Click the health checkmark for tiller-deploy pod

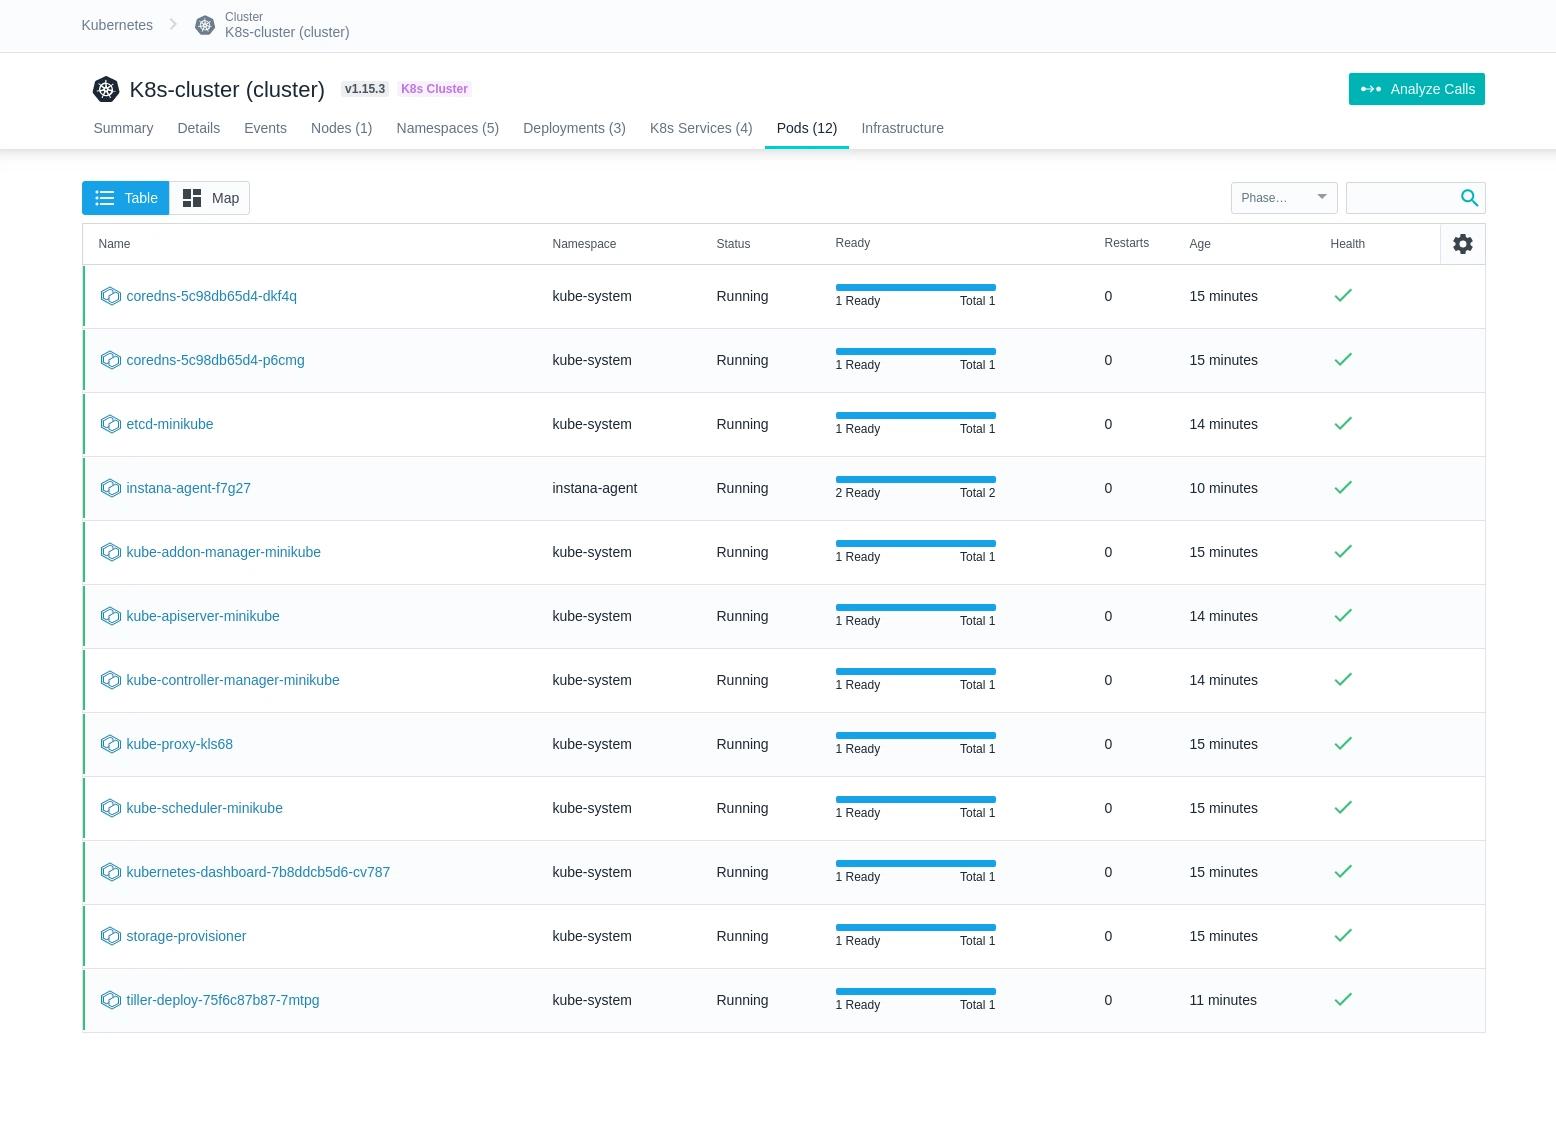pyautogui.click(x=1343, y=999)
